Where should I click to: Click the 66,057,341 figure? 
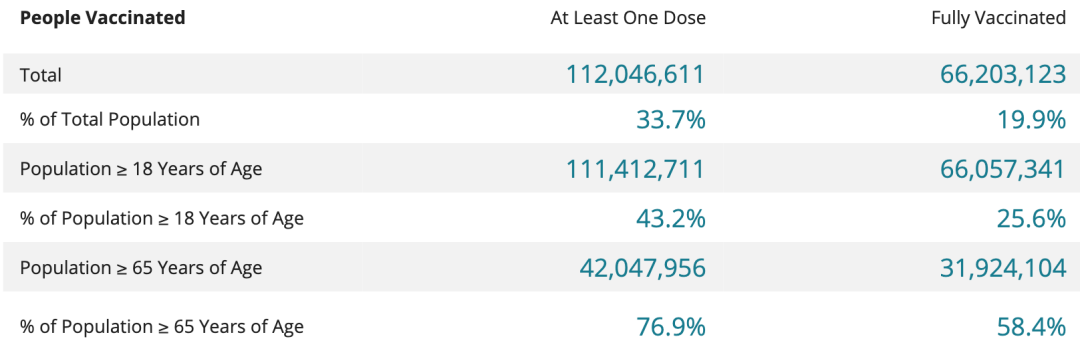click(1003, 169)
